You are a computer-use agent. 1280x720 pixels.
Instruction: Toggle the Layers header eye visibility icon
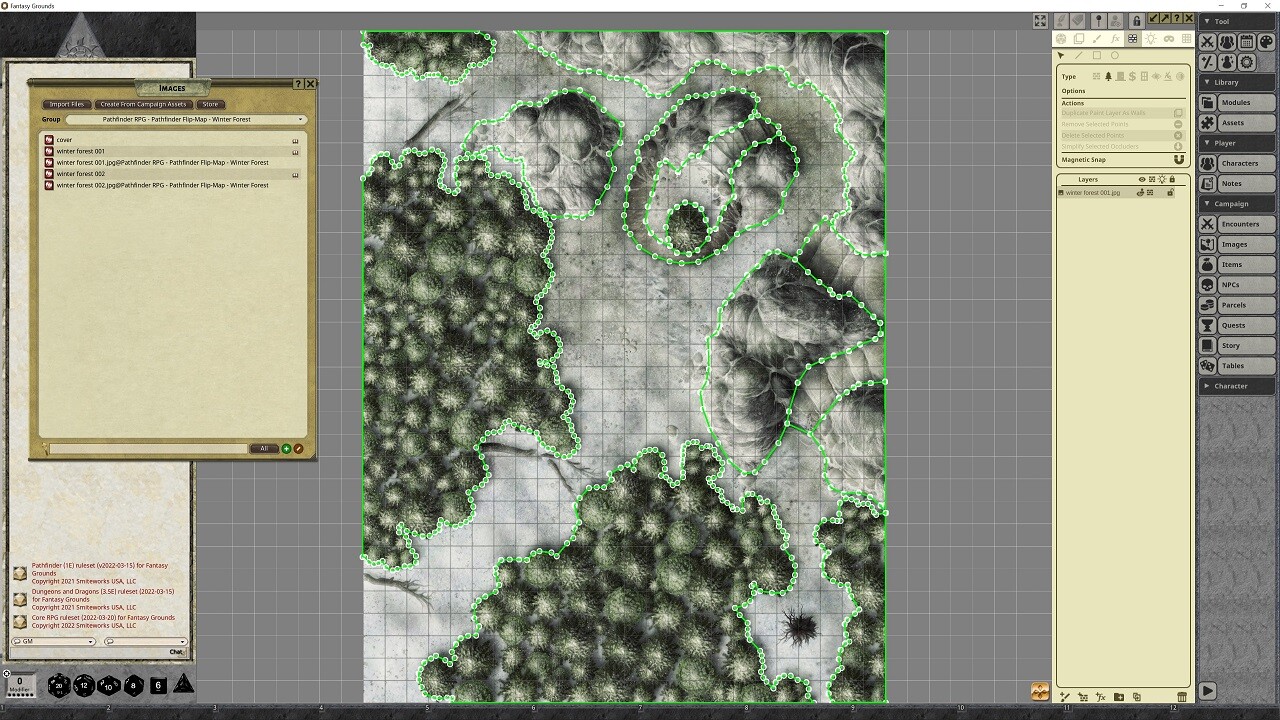tap(1142, 180)
